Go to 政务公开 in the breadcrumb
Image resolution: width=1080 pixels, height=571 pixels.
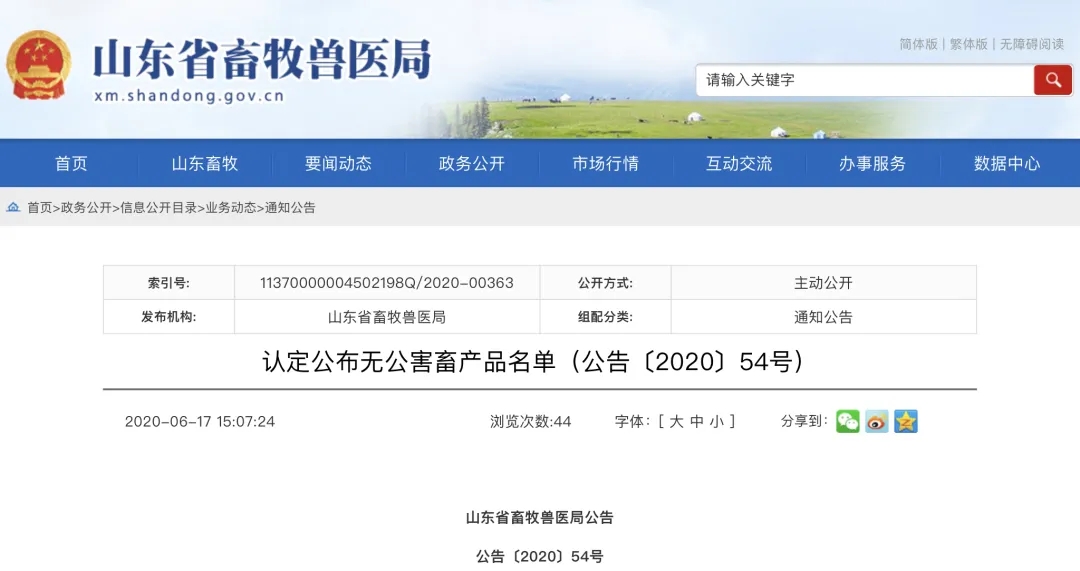coord(86,207)
